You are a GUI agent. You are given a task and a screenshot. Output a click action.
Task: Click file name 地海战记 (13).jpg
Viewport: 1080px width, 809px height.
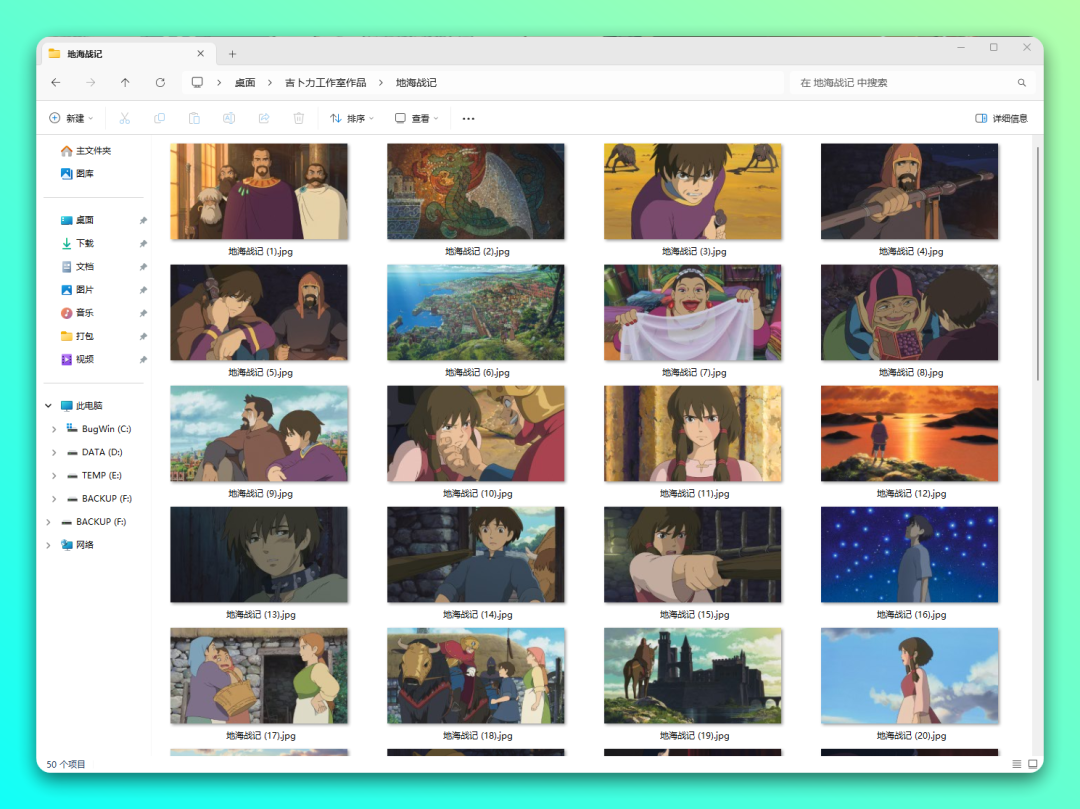(261, 615)
